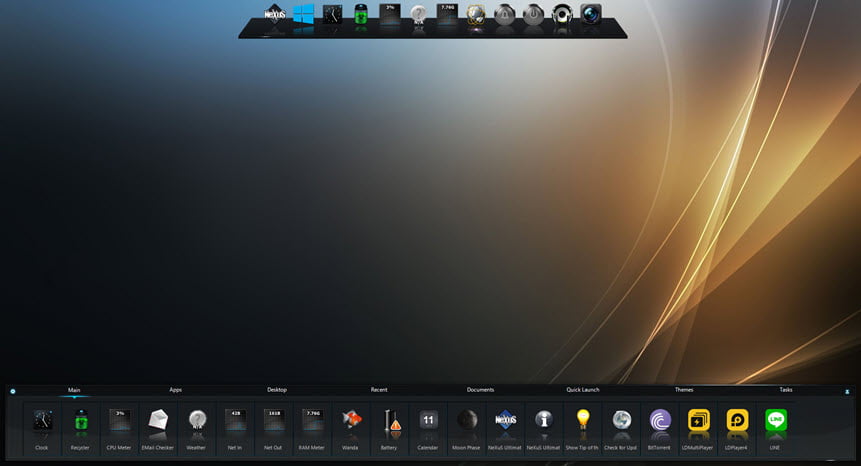This screenshot has height=466, width=861.
Task: Switch to the Main tab
Action: [74, 390]
